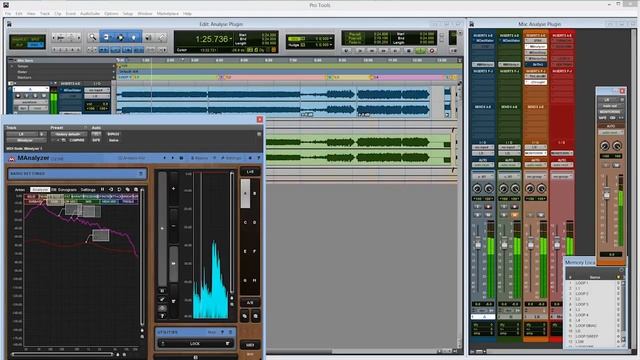Click Settings in MAnalyzer header
640x360 pixels.
(x=231, y=158)
